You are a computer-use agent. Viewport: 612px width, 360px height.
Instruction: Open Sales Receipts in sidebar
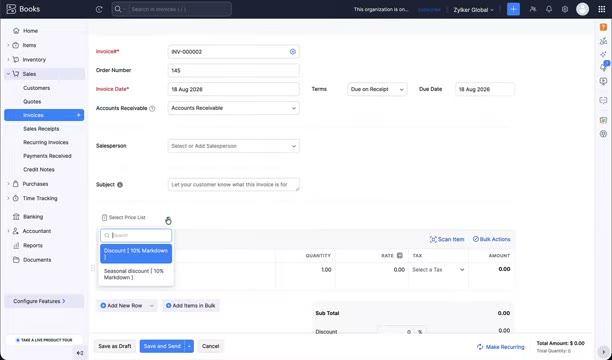point(41,129)
